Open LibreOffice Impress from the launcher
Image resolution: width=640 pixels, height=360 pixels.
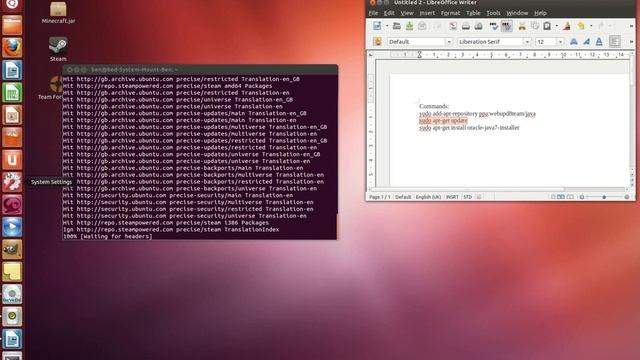12,115
